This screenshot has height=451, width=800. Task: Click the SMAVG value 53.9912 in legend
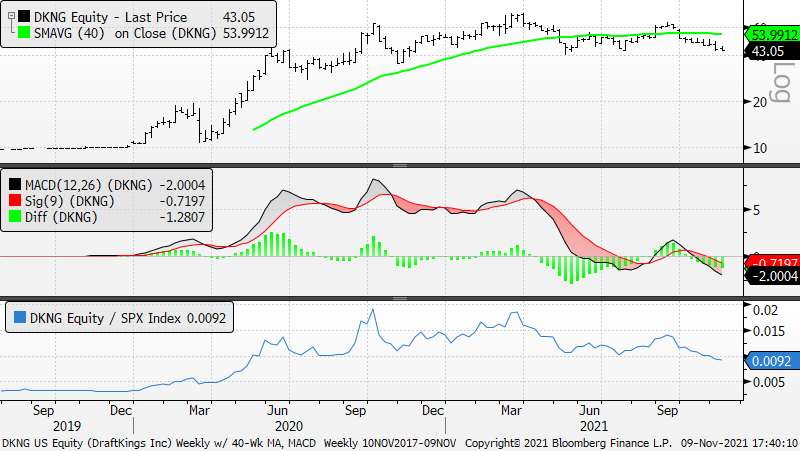pos(245,33)
